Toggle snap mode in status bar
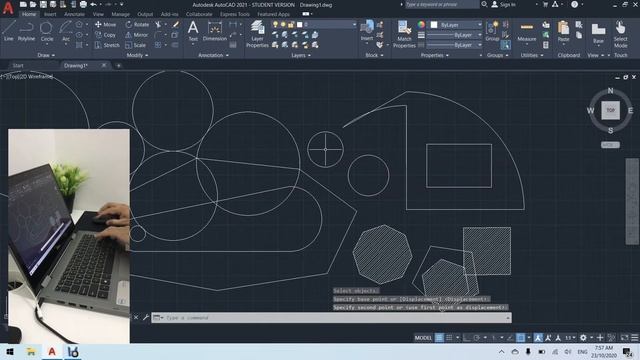 point(449,338)
